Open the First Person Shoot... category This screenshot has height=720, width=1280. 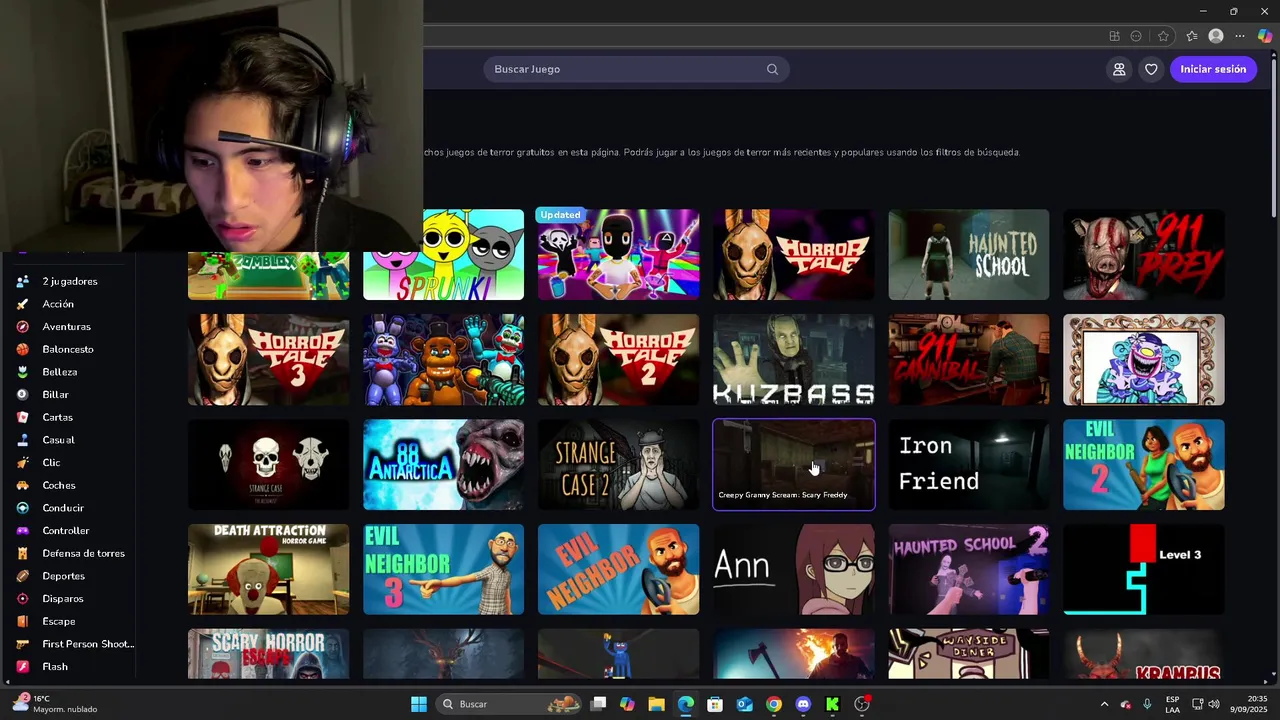point(88,644)
